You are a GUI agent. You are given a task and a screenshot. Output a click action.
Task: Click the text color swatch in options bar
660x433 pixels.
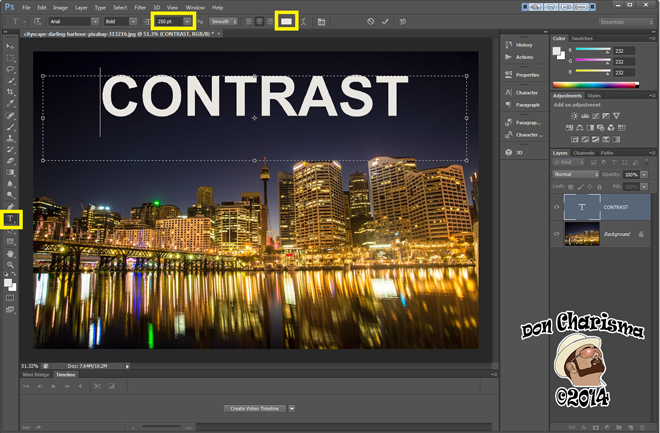pos(285,21)
